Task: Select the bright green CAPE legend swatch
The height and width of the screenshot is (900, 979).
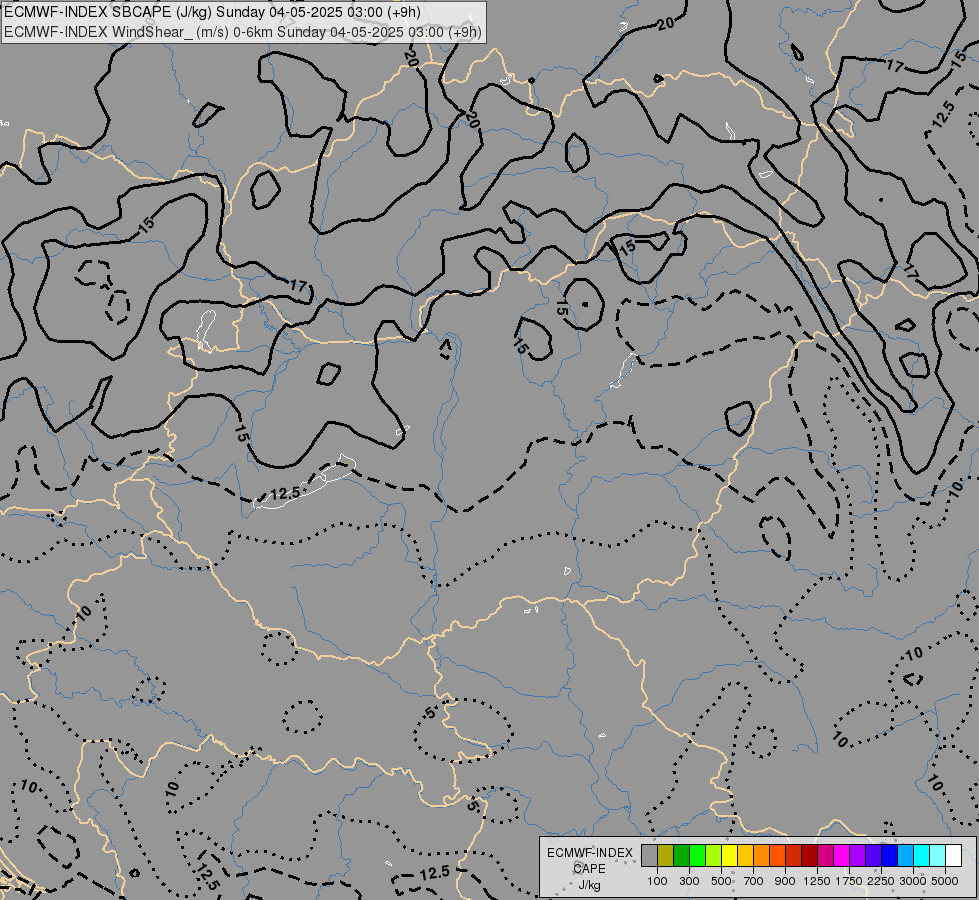Action: click(x=697, y=855)
